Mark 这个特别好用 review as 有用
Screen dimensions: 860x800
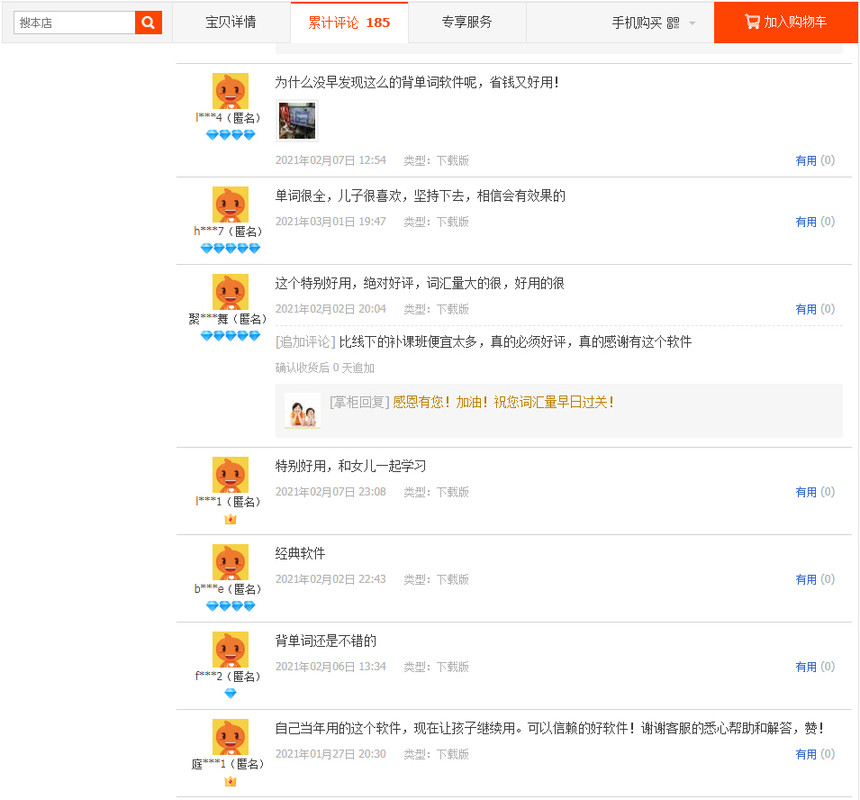(x=806, y=309)
